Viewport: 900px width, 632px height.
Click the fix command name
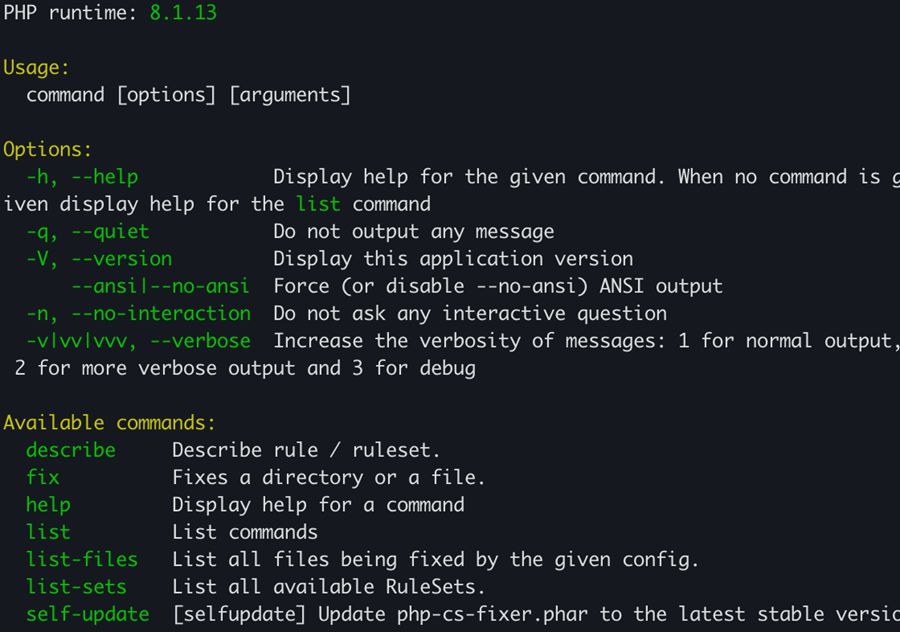click(x=43, y=477)
